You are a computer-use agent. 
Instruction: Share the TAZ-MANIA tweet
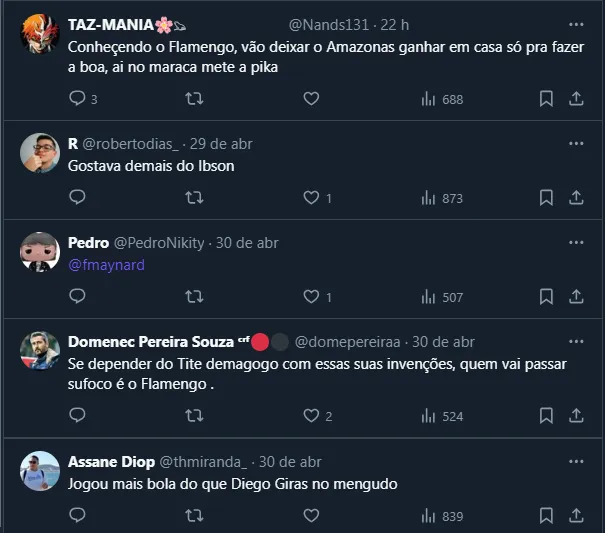576,99
